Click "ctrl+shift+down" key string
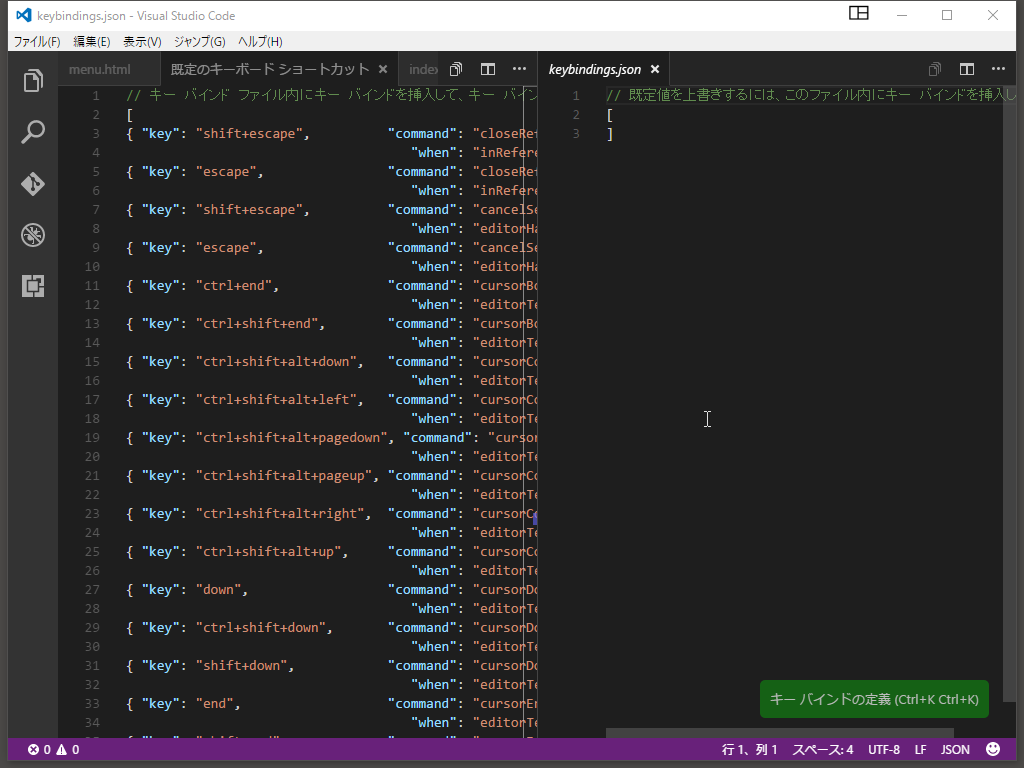Viewport: 1024px width, 768px height. tap(261, 628)
